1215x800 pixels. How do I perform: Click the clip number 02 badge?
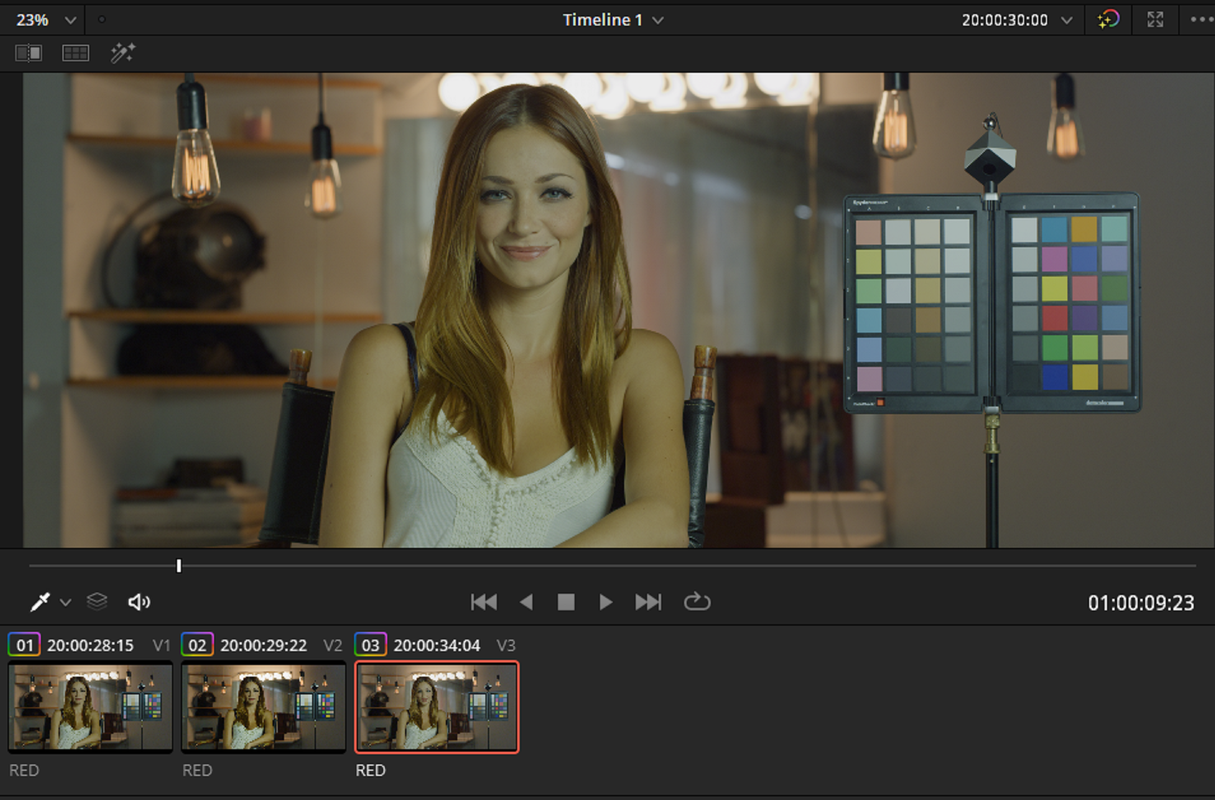197,645
